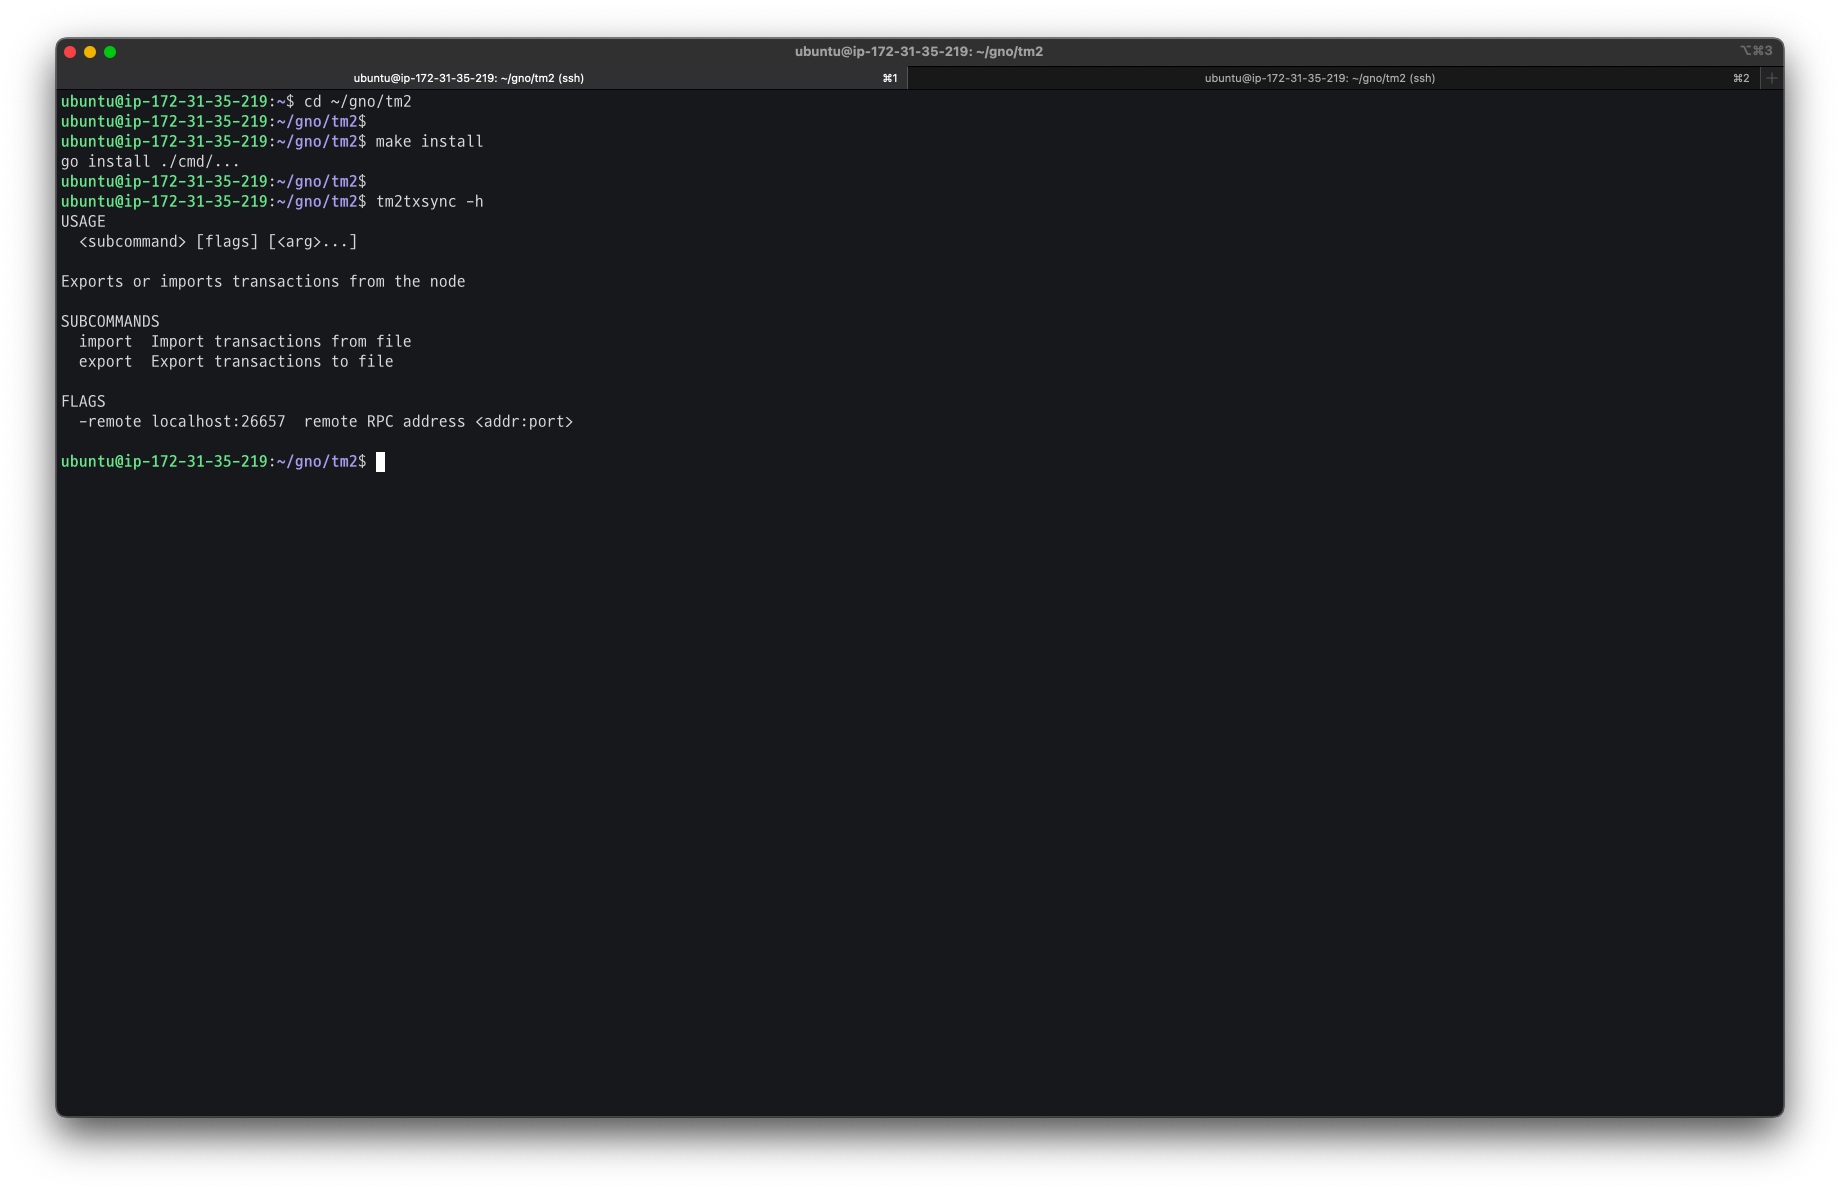Click 'Exports or imports transactions from the node'
The width and height of the screenshot is (1840, 1191).
coord(263,281)
